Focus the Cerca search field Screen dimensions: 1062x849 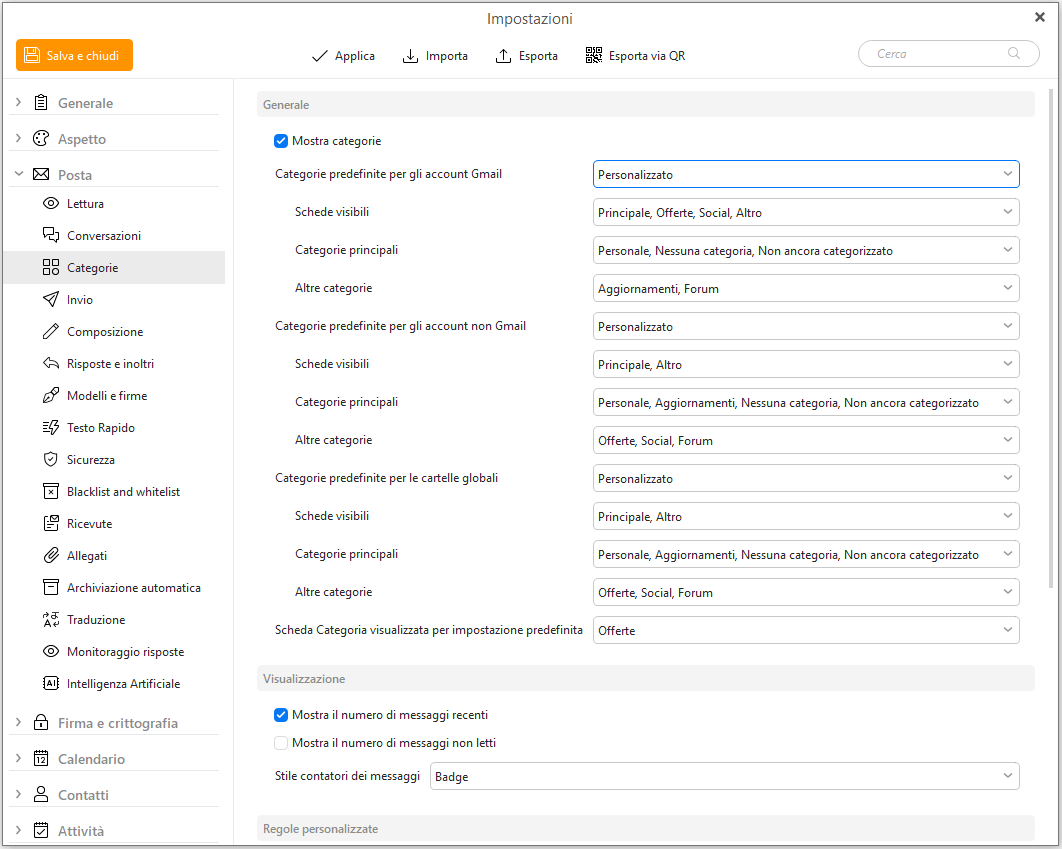click(x=948, y=53)
